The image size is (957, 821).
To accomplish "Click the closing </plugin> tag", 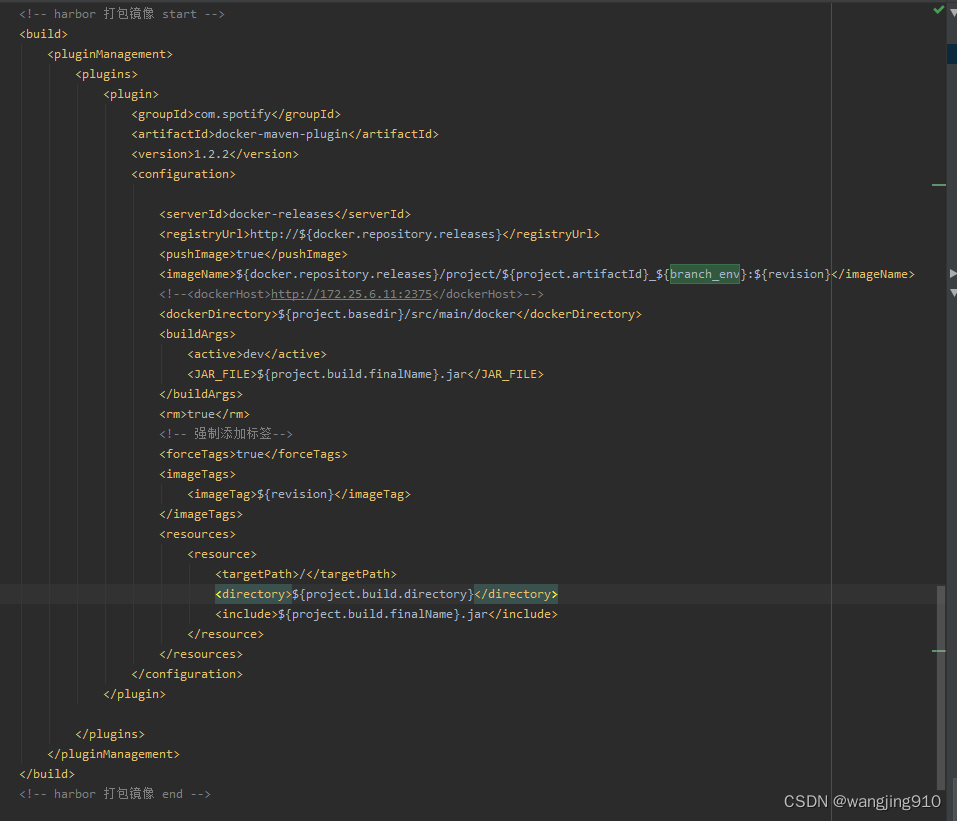I will click(x=134, y=694).
